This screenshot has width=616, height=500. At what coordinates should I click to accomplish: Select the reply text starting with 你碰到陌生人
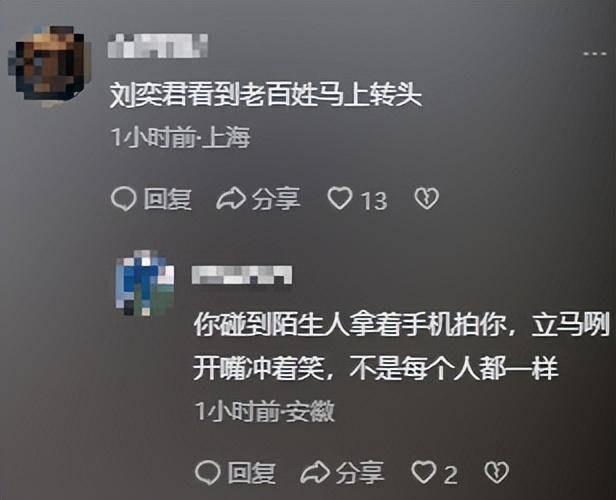click(x=401, y=347)
